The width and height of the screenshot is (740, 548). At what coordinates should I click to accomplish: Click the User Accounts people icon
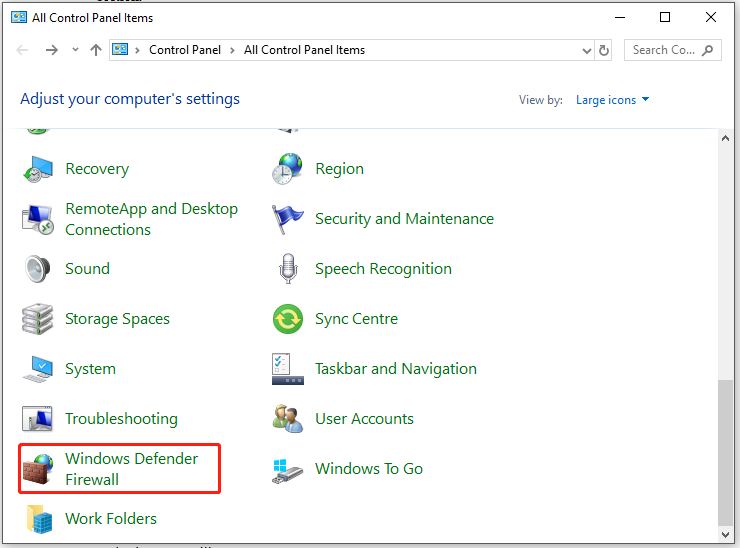(x=288, y=419)
